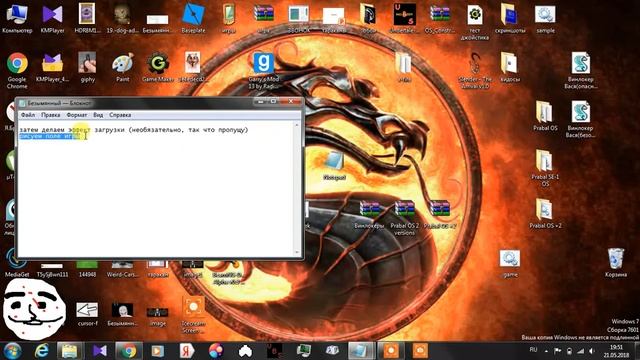
Task: Click the Action Center flag icon
Action: (558, 351)
